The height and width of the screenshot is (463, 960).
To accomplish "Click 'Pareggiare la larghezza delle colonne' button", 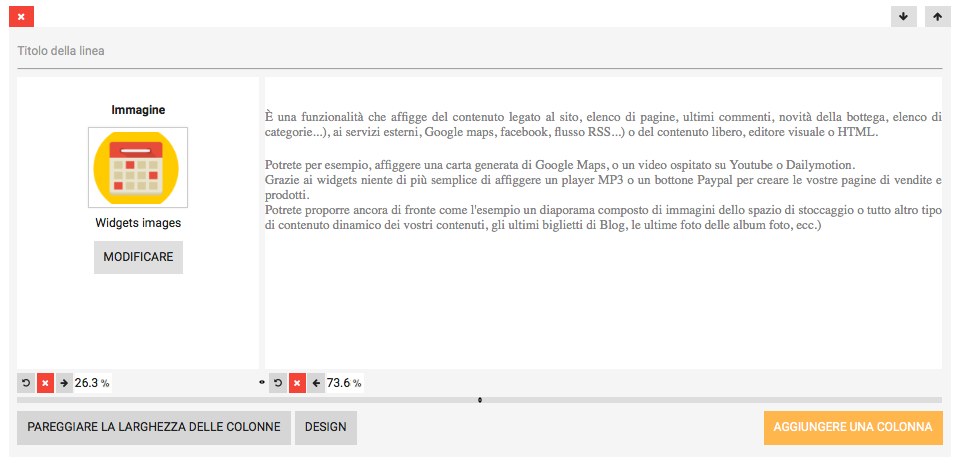I will 154,427.
